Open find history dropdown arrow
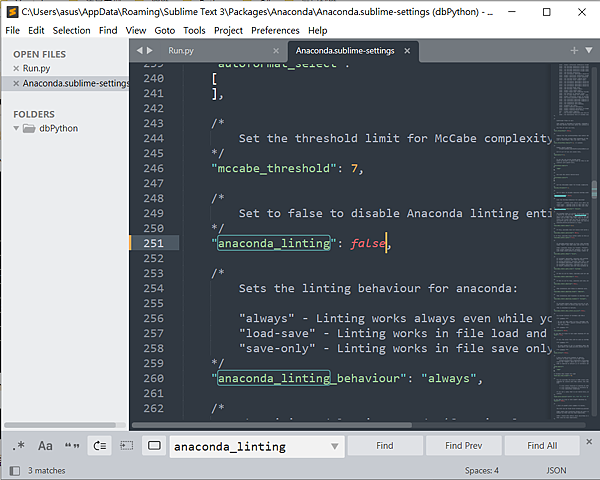Screen dimensions: 600x480 tap(334, 446)
